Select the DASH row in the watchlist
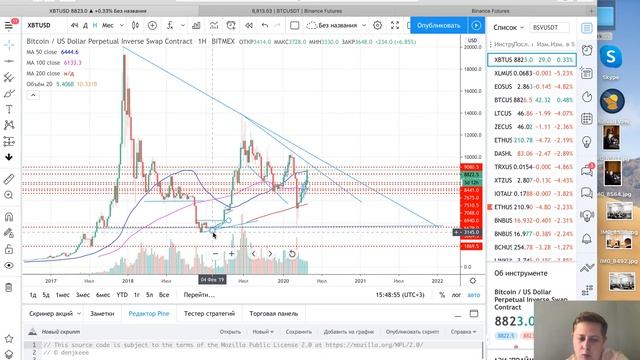The width and height of the screenshot is (640, 360). point(532,153)
